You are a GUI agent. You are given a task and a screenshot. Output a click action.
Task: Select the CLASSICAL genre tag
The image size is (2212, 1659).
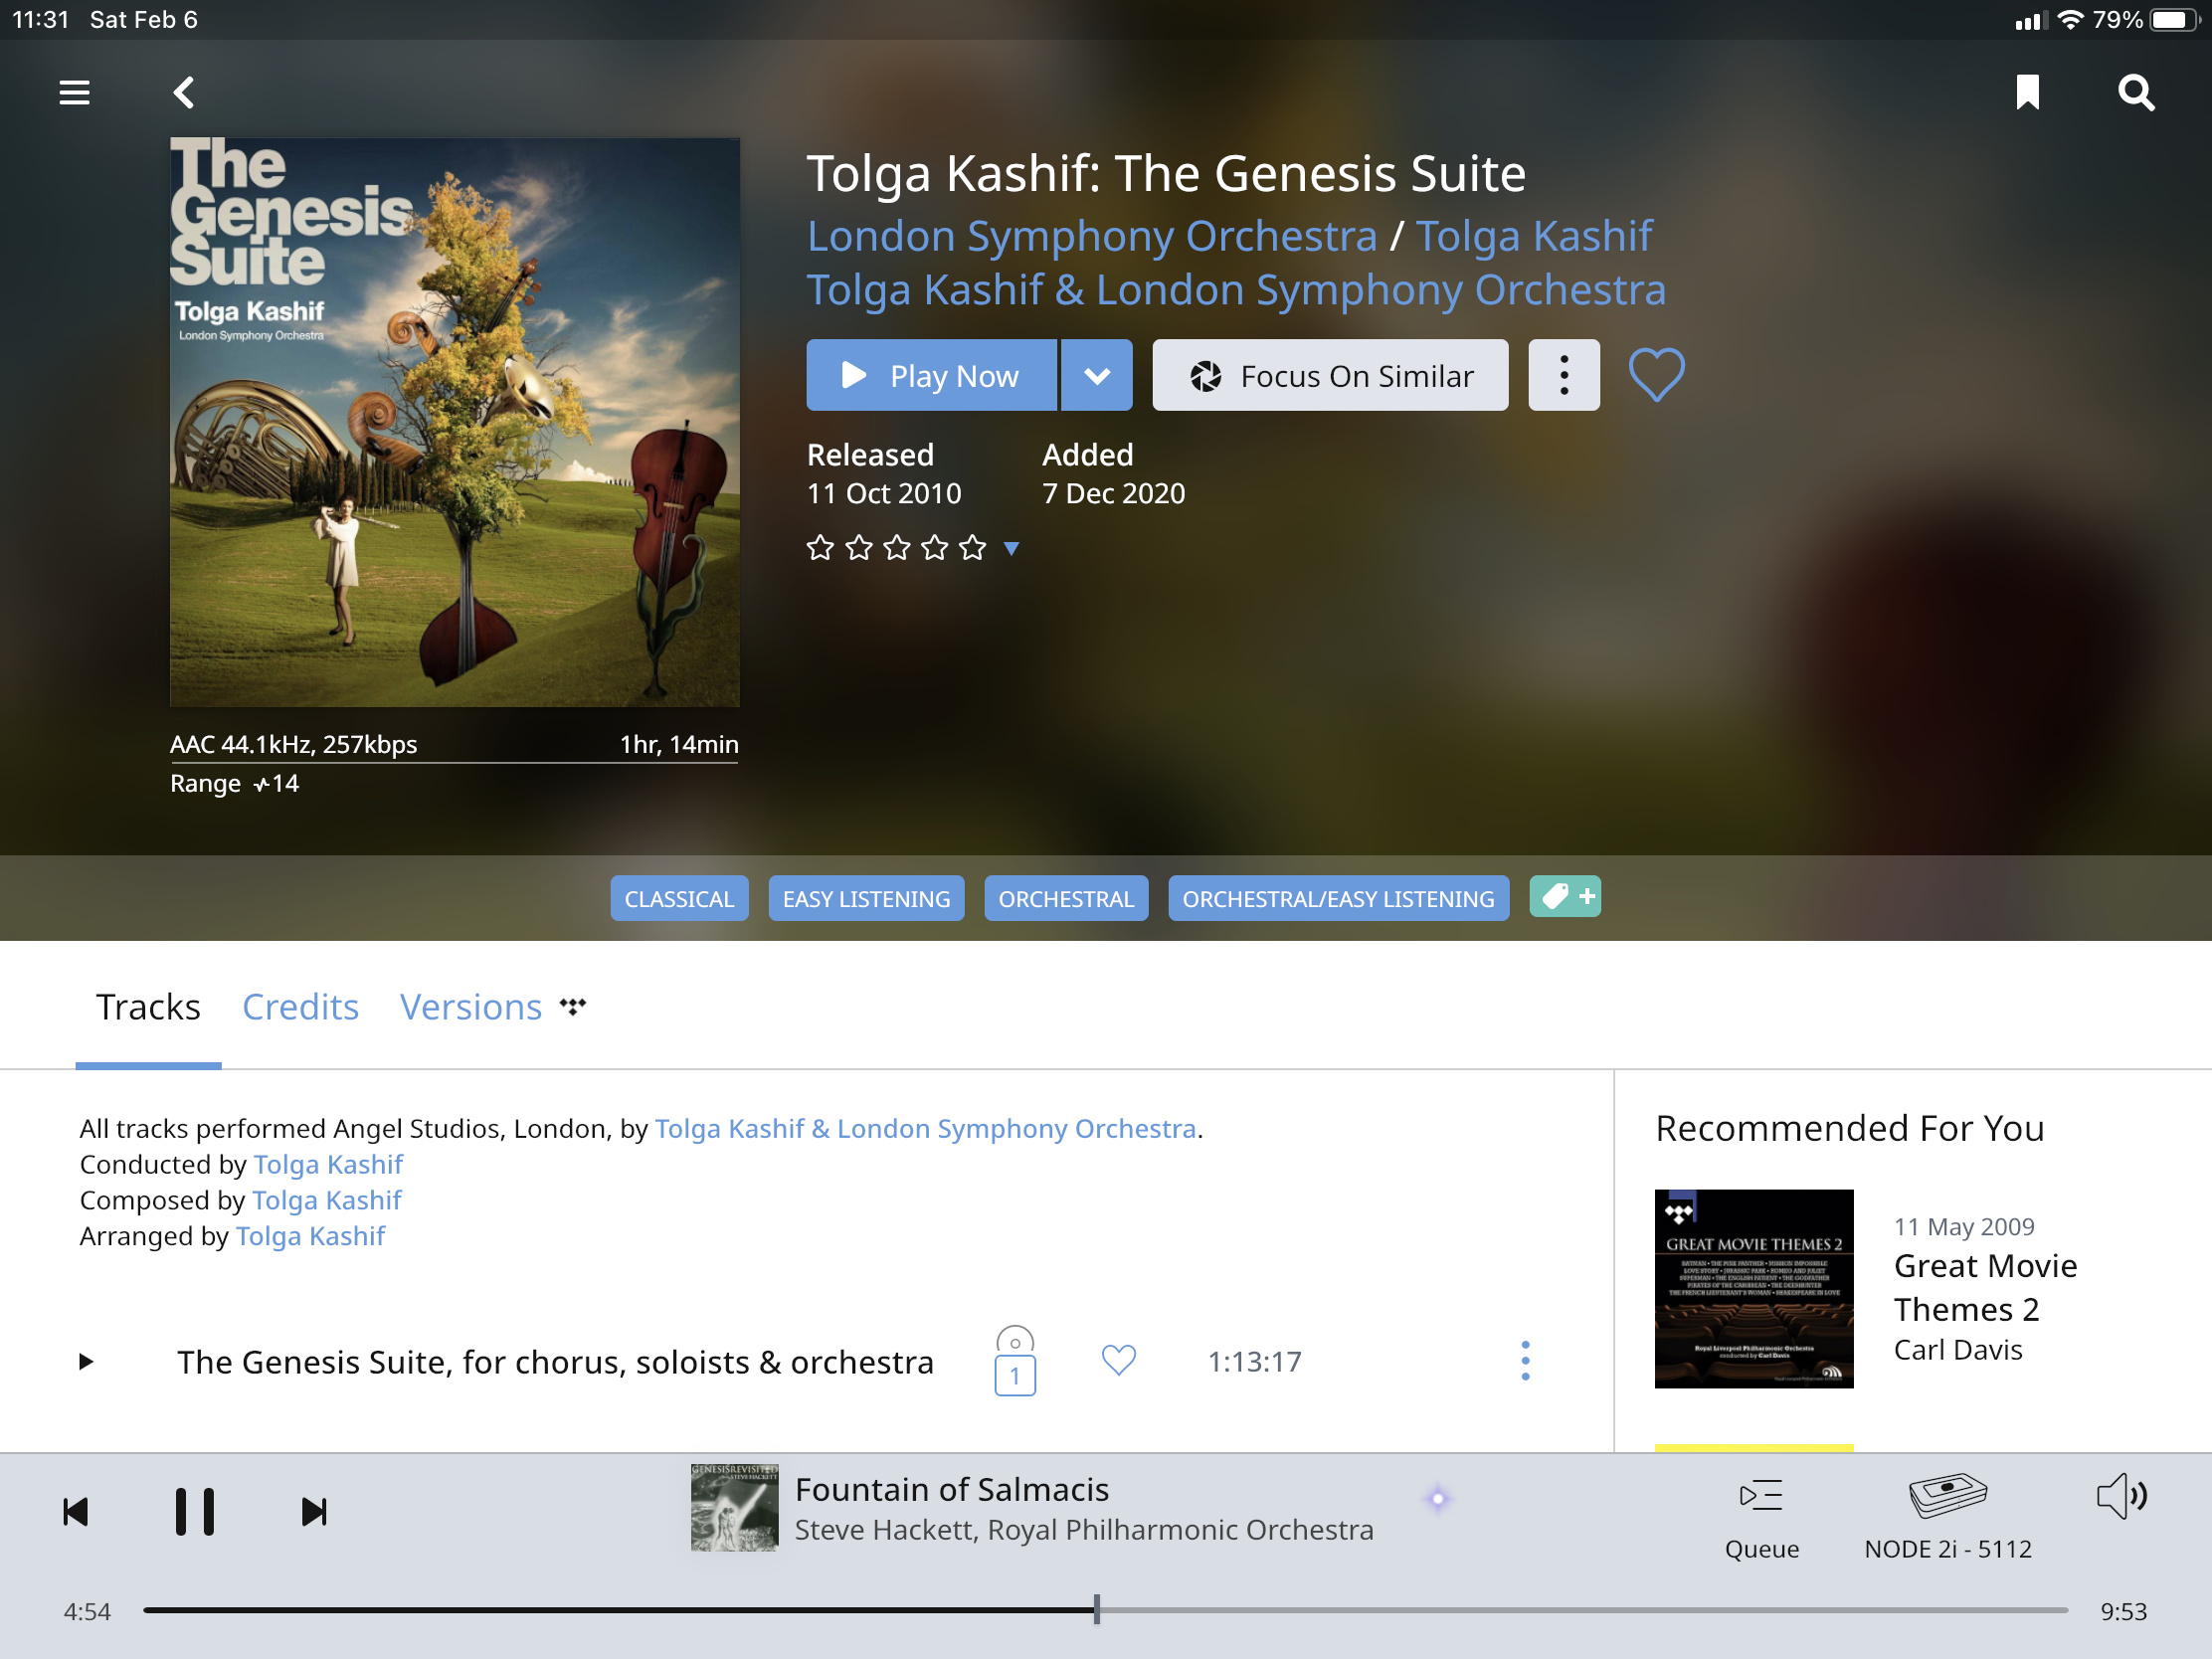click(x=679, y=898)
